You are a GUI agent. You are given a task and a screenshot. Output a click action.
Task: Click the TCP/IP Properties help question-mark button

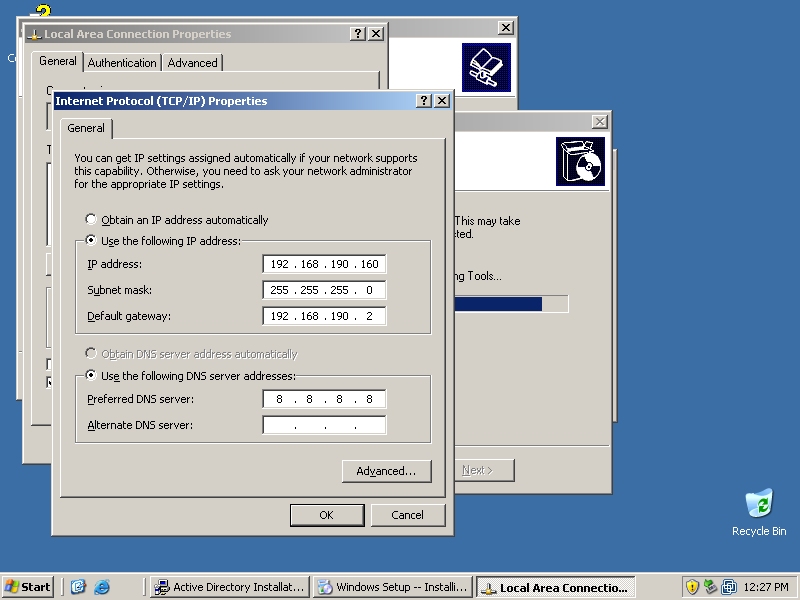click(423, 101)
